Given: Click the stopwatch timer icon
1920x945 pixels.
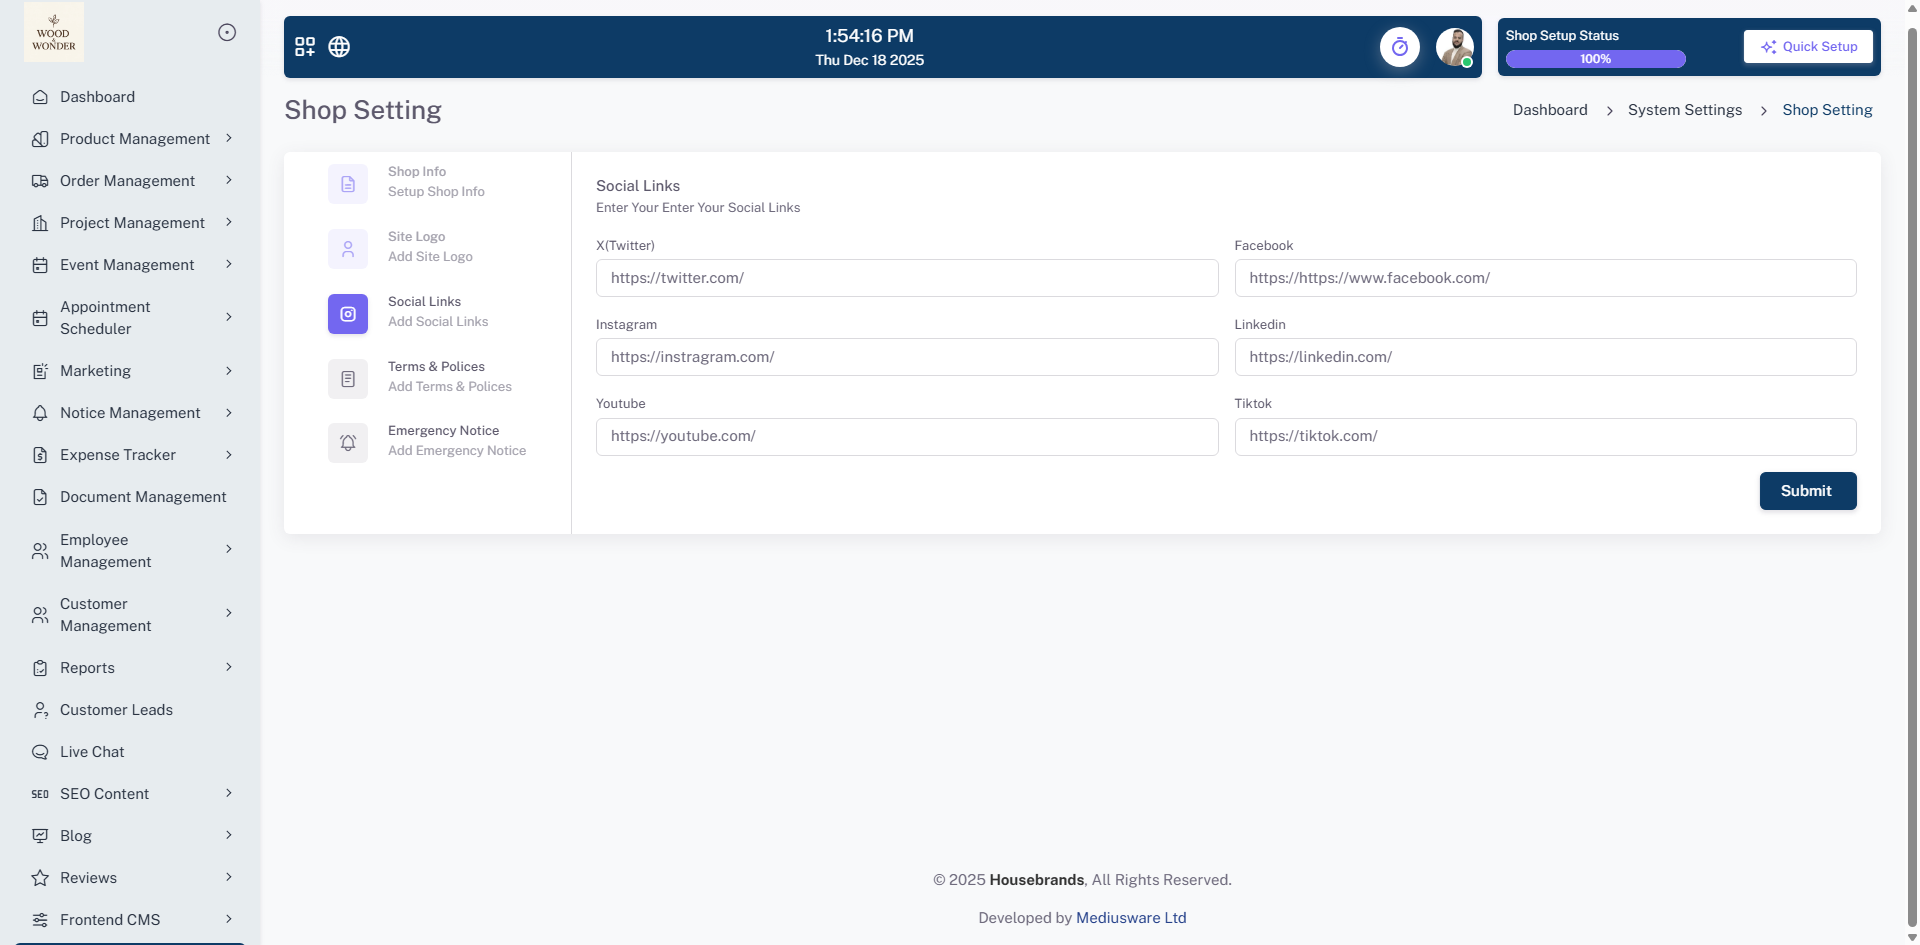Looking at the screenshot, I should (x=1399, y=47).
